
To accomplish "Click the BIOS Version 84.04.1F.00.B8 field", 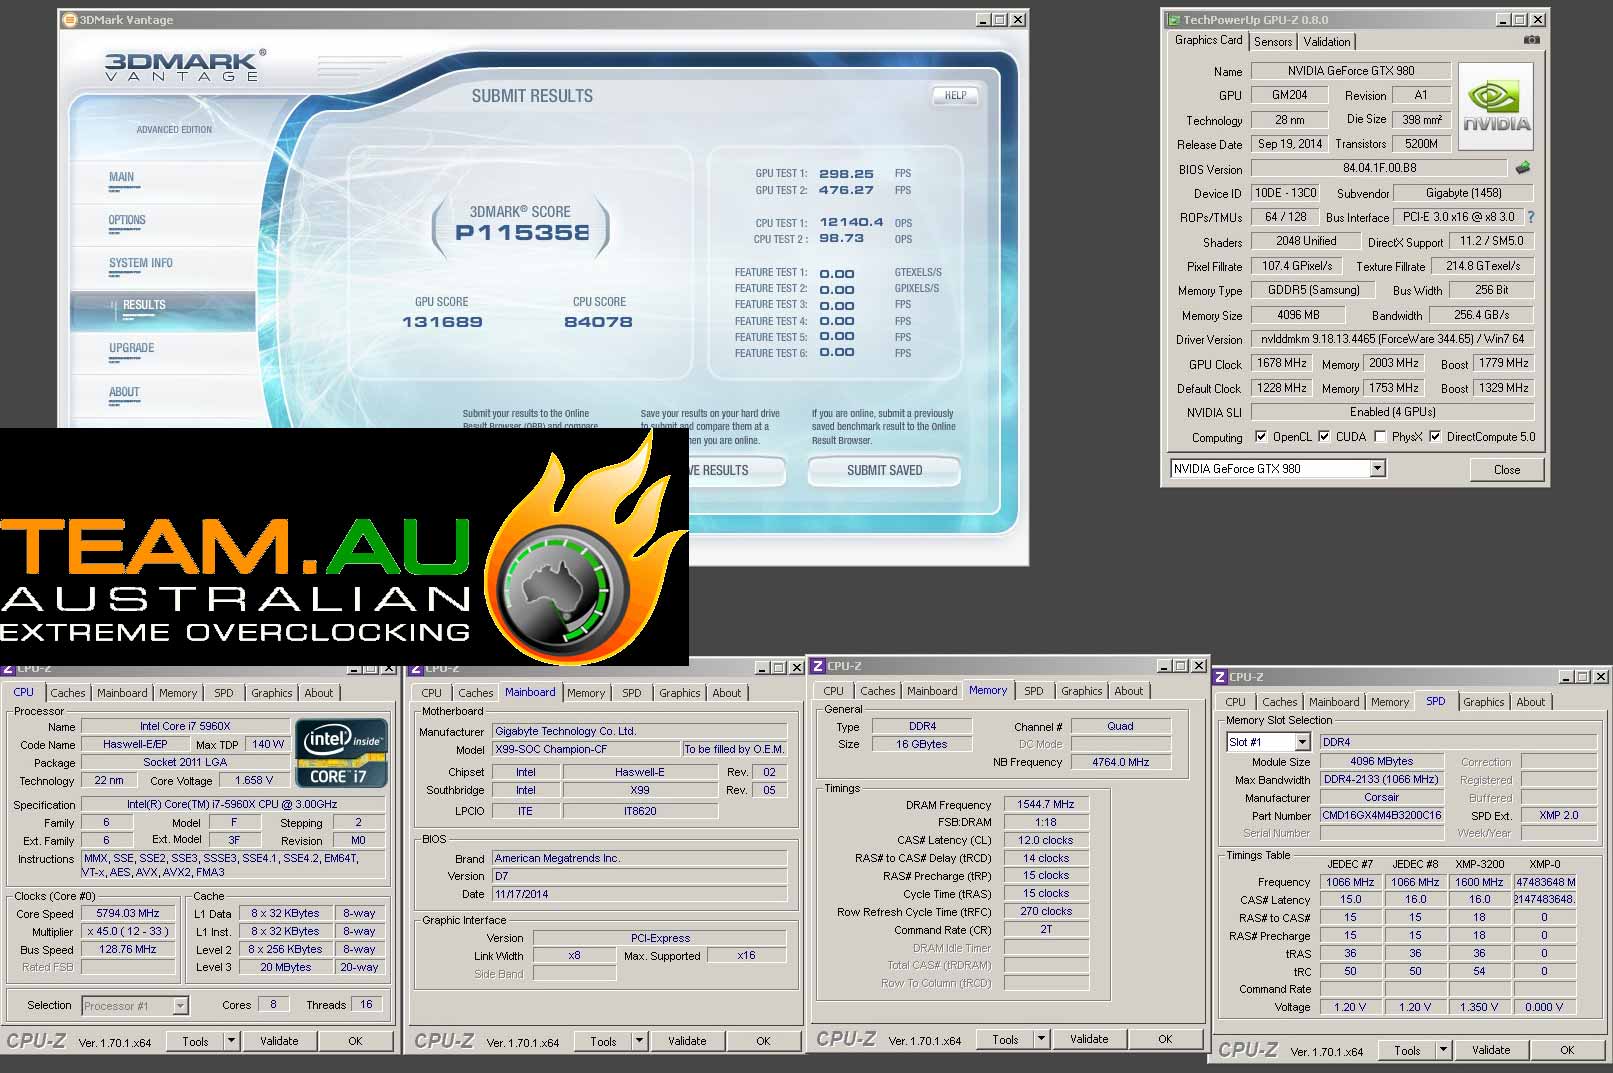I will tap(1378, 168).
